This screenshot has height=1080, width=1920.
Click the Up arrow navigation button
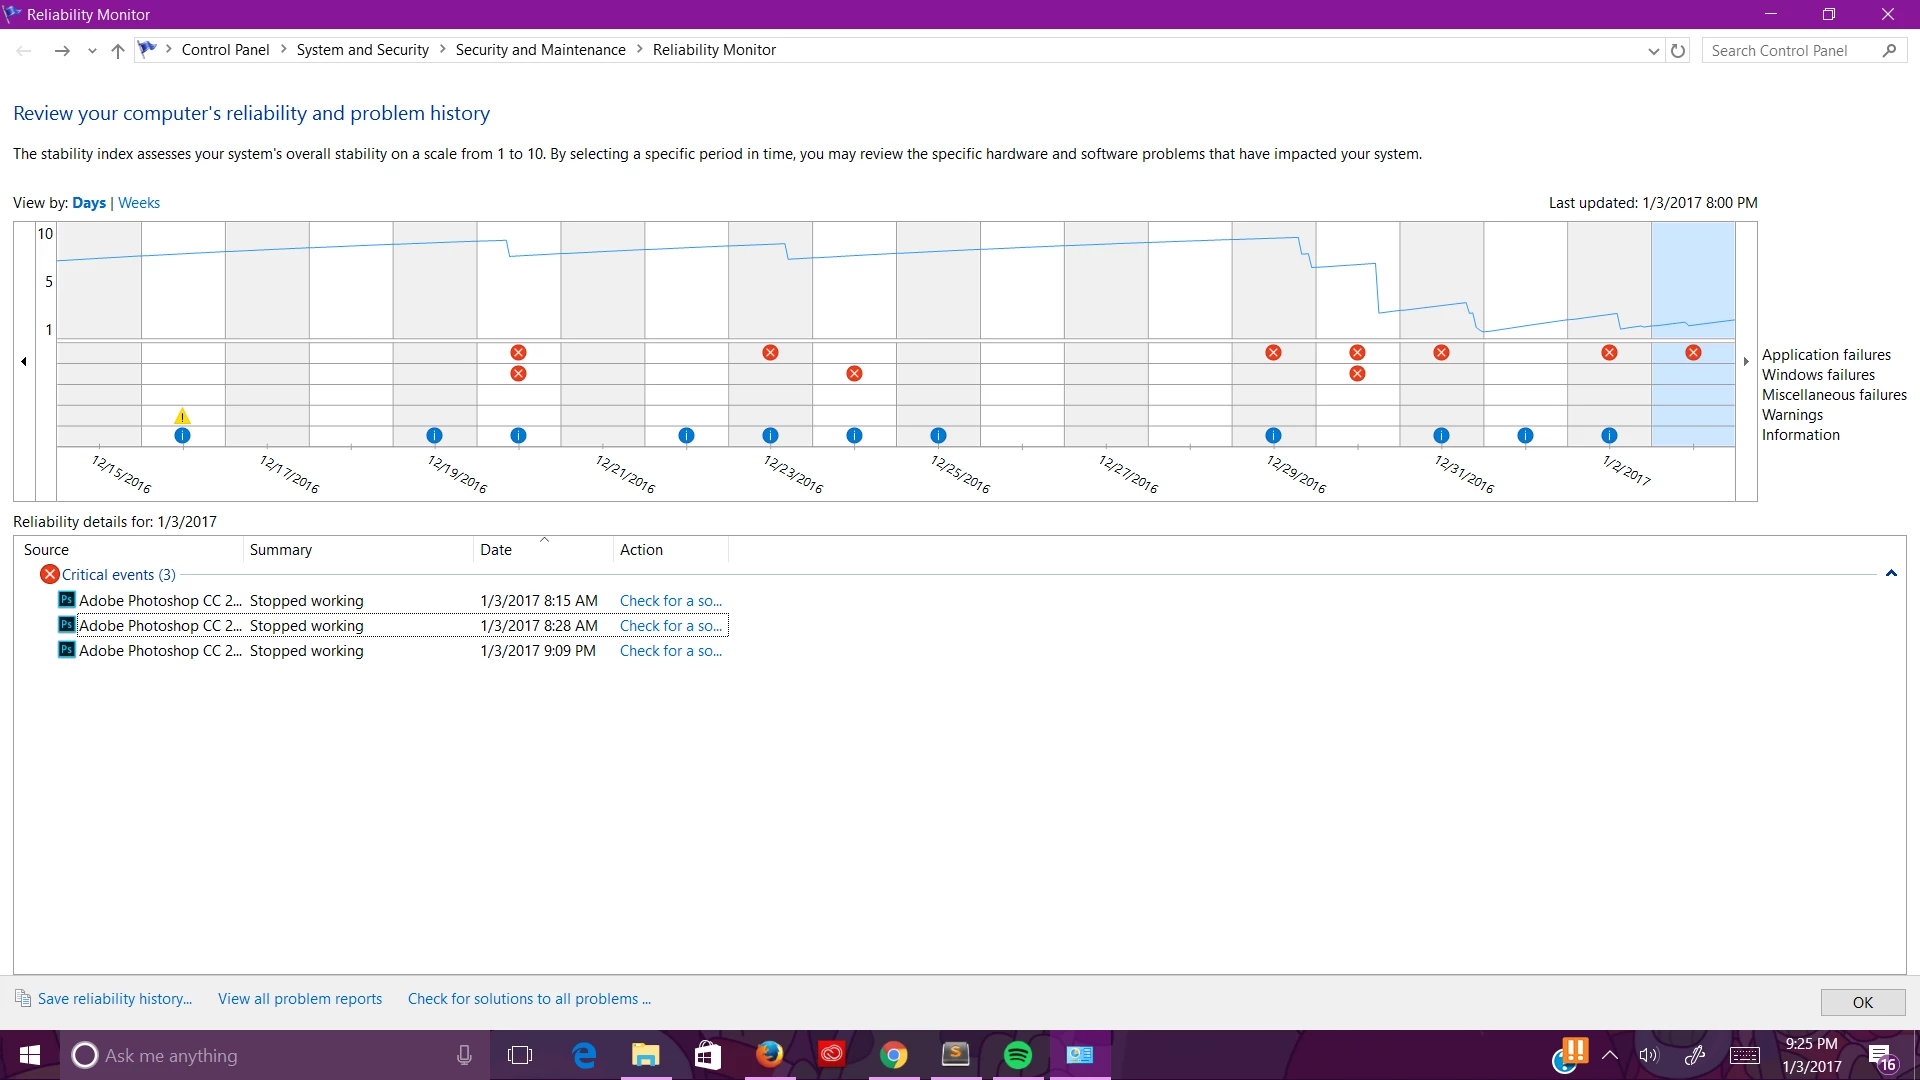pyautogui.click(x=118, y=51)
